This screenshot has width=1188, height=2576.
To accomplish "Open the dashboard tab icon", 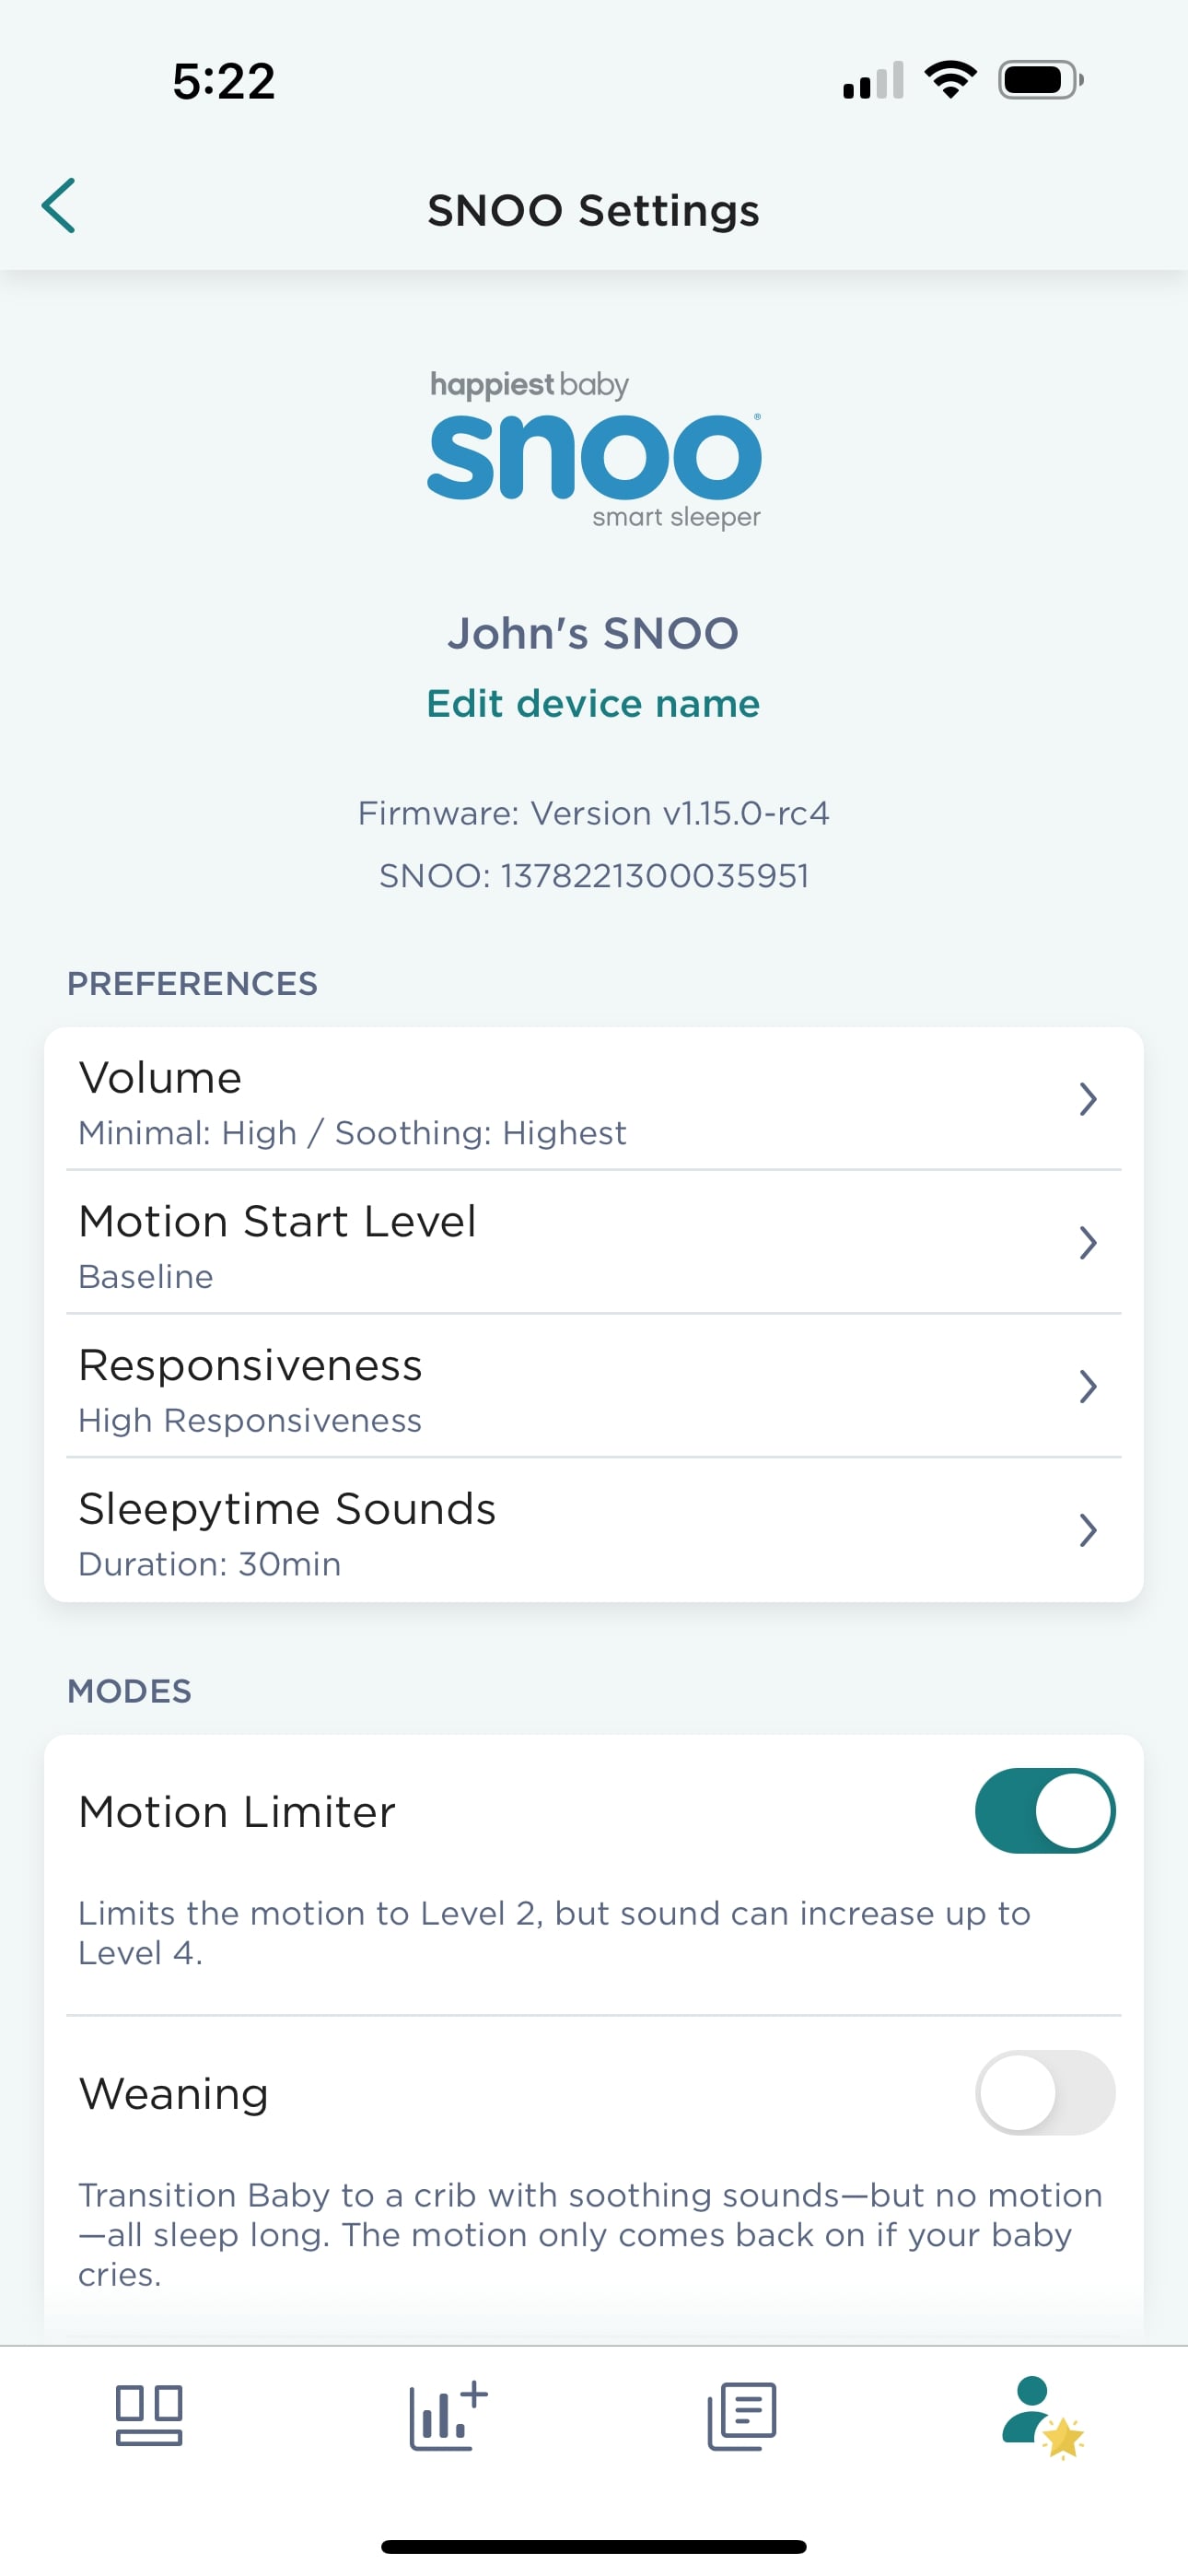I will click(x=149, y=2415).
